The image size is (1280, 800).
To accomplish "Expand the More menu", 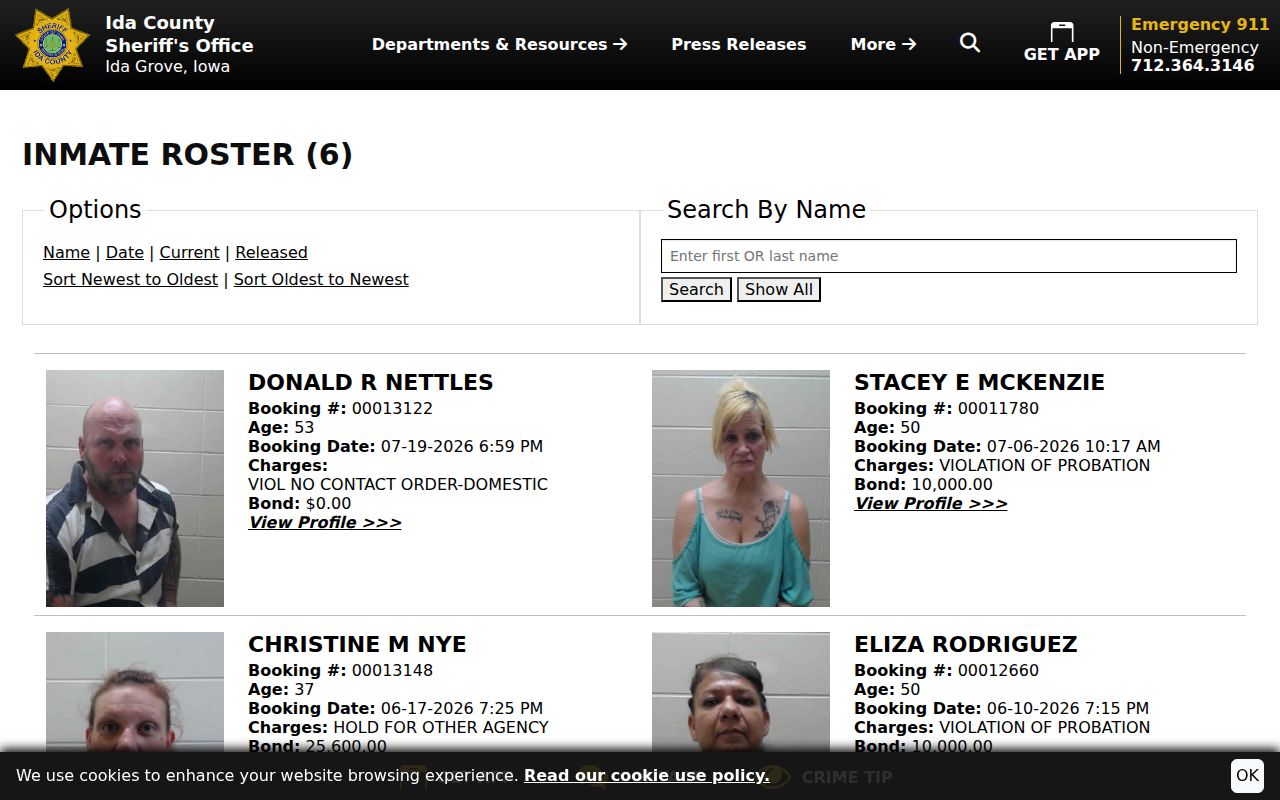I will click(884, 44).
